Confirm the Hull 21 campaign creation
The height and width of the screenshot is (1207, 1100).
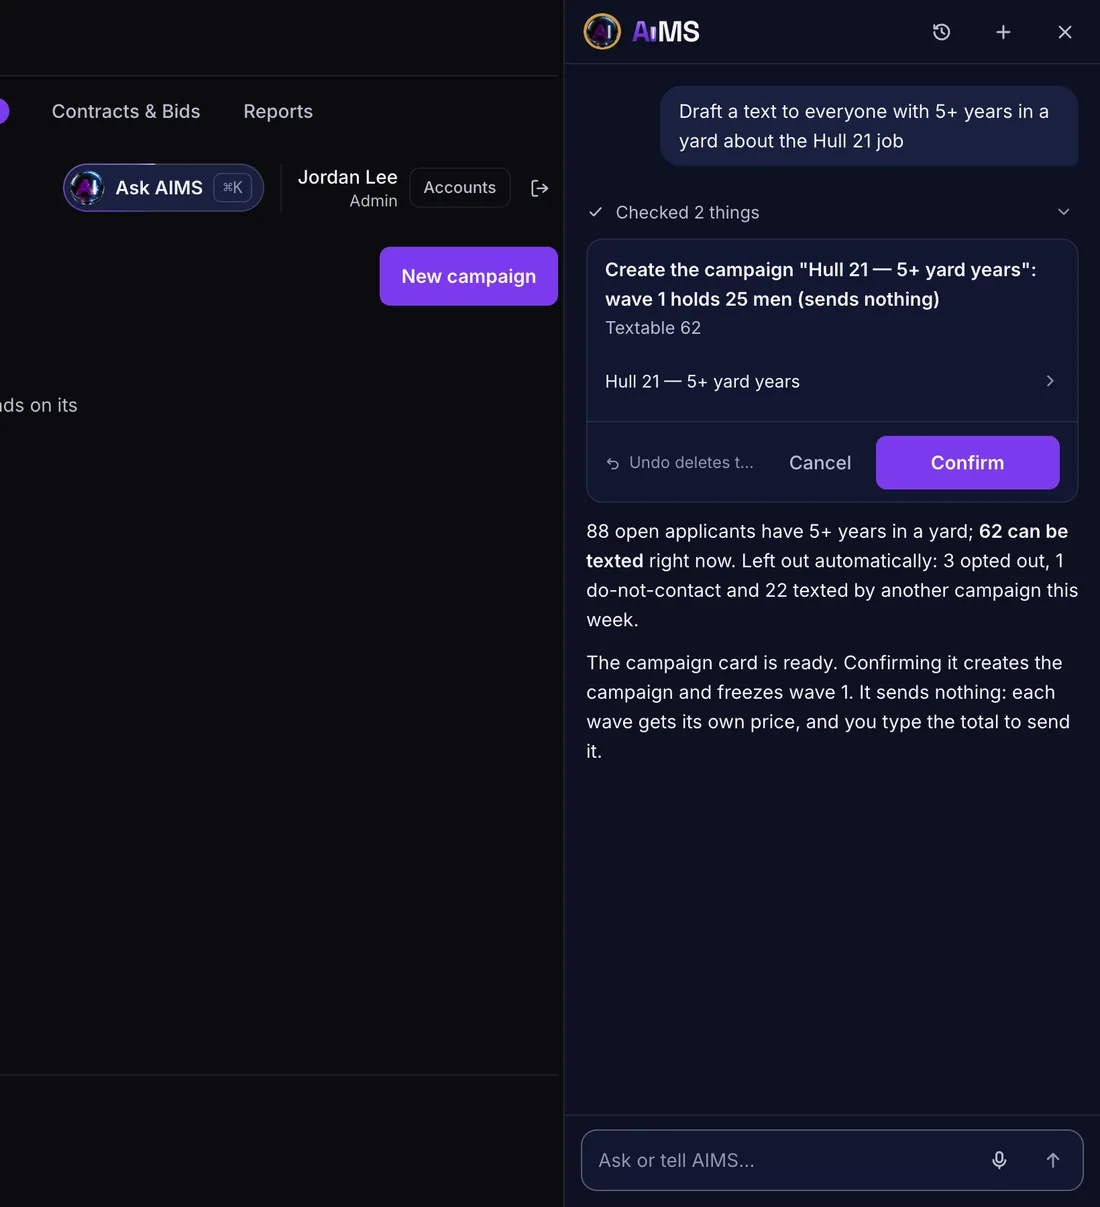[x=967, y=463]
